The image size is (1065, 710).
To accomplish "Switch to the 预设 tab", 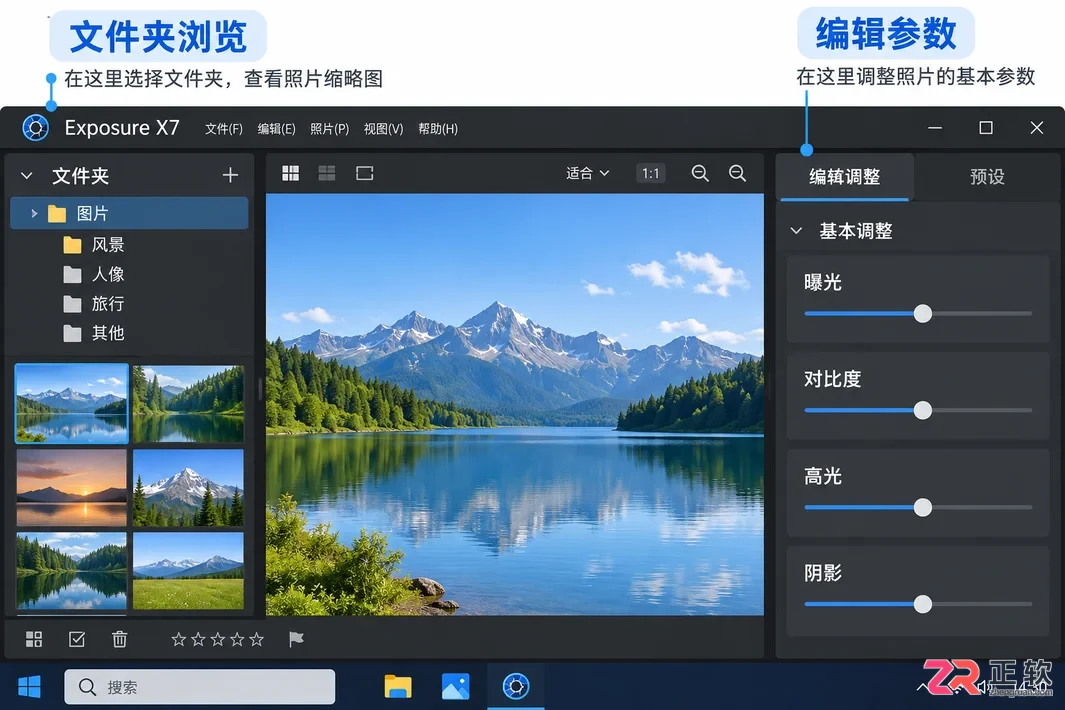I will 987,177.
